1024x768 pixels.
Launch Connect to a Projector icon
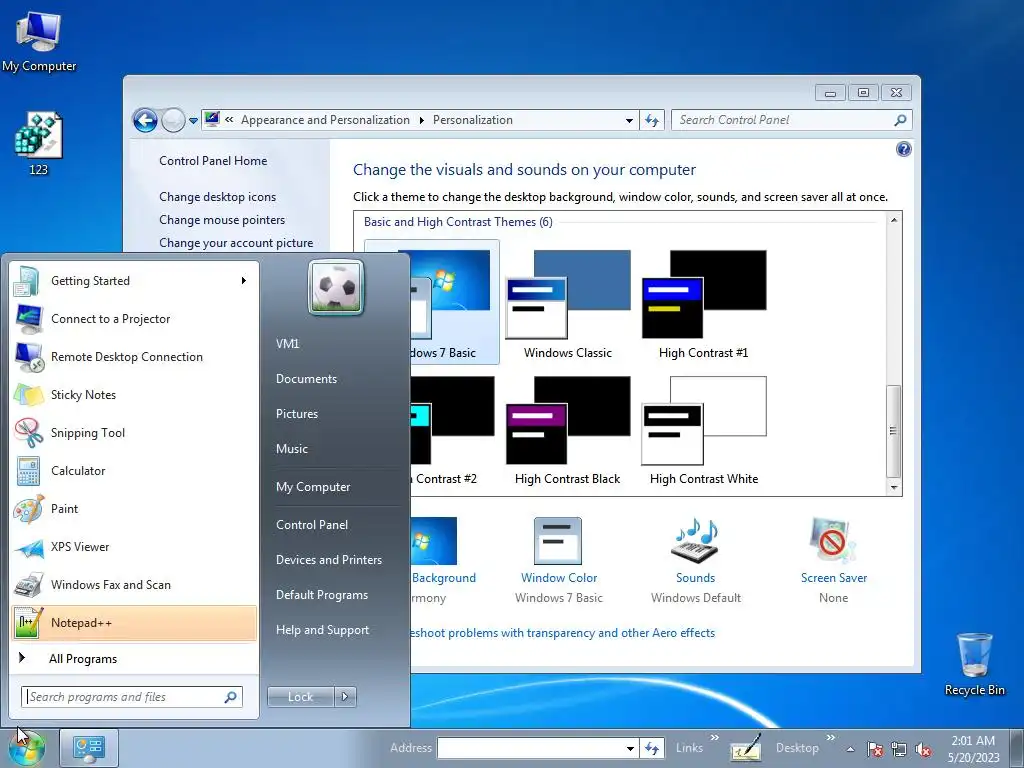[28, 319]
